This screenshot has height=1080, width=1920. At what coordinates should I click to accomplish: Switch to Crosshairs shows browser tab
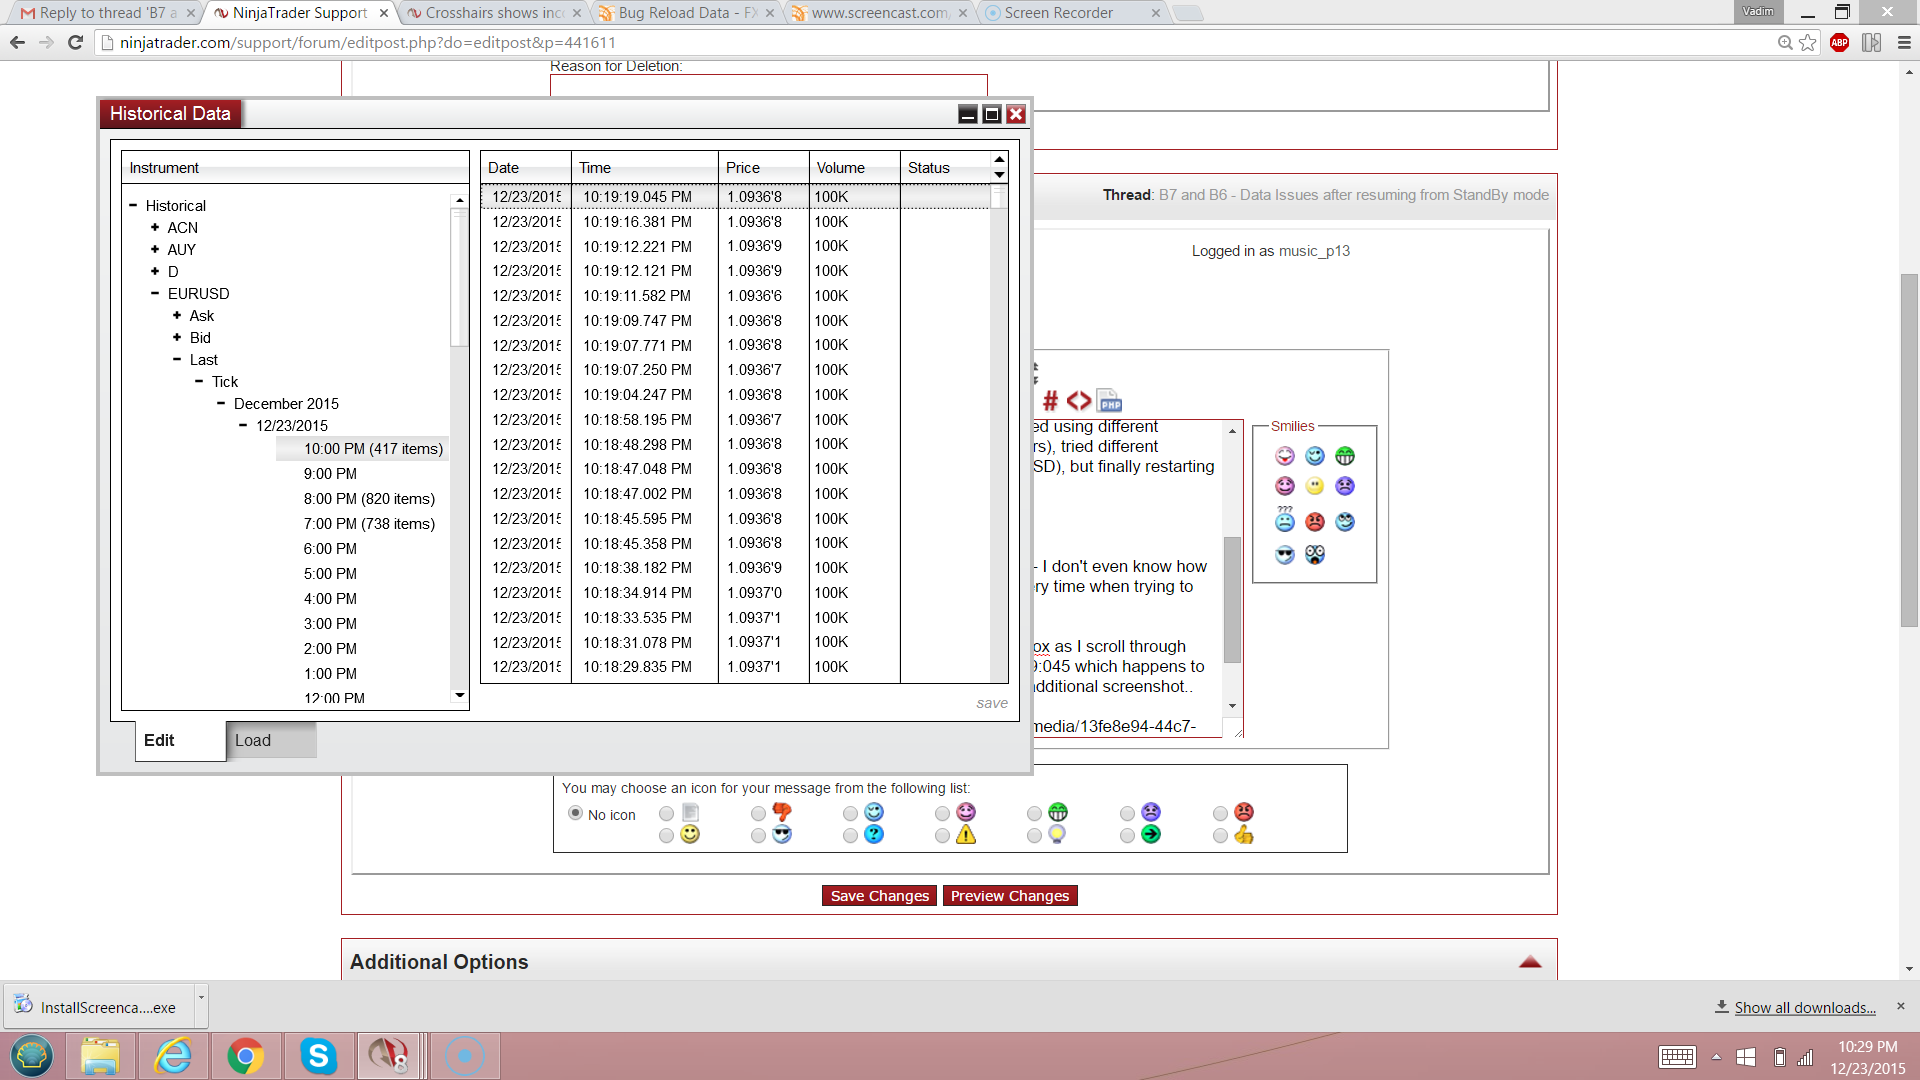[493, 13]
